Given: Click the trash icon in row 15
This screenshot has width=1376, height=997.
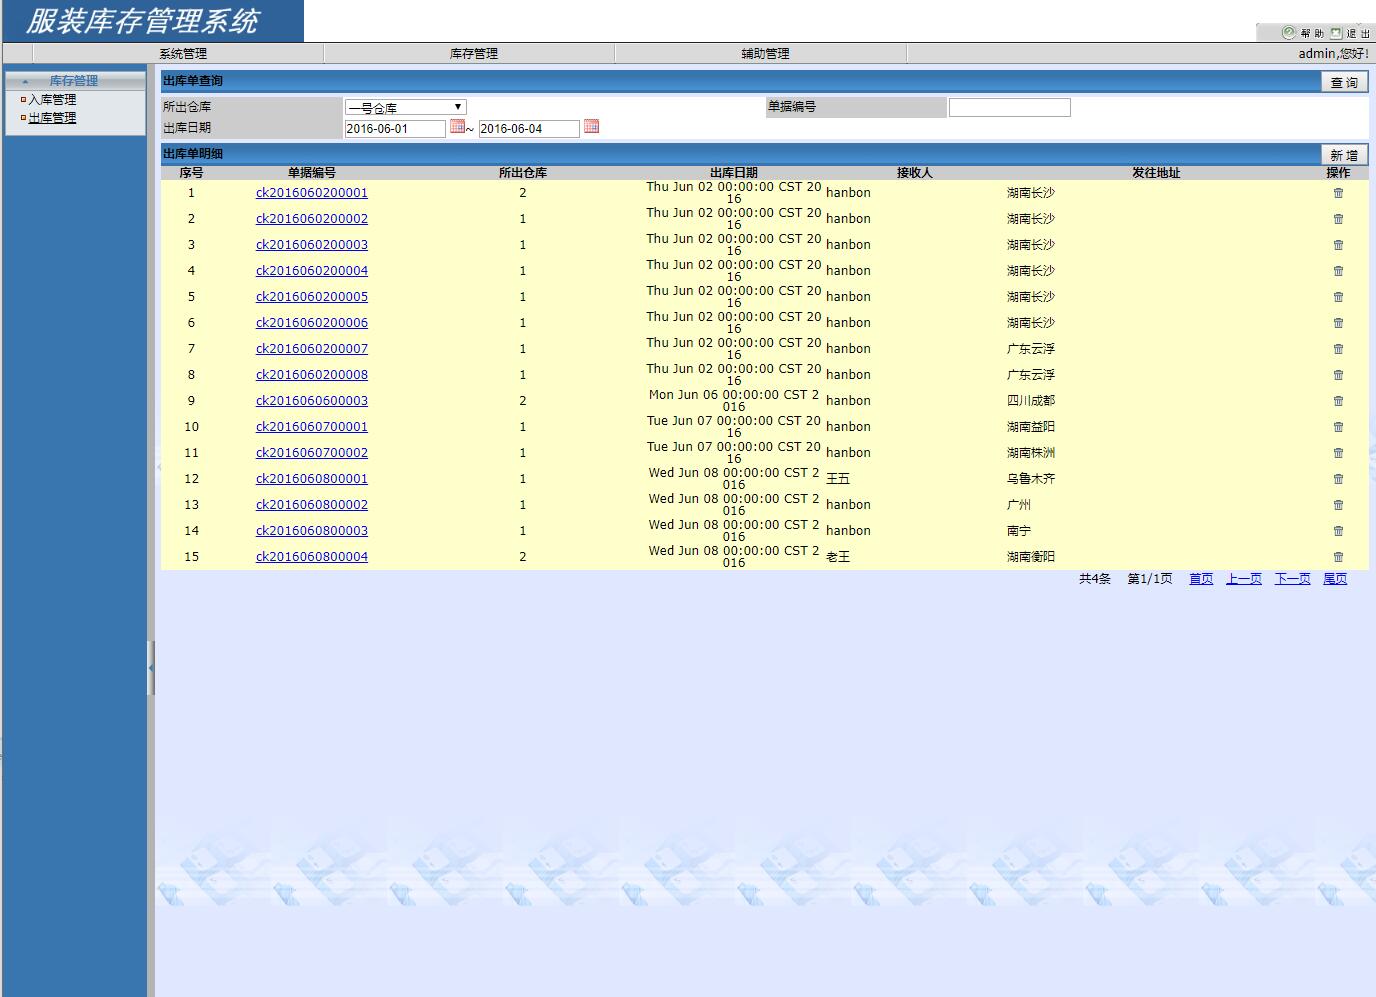Looking at the screenshot, I should tap(1338, 557).
